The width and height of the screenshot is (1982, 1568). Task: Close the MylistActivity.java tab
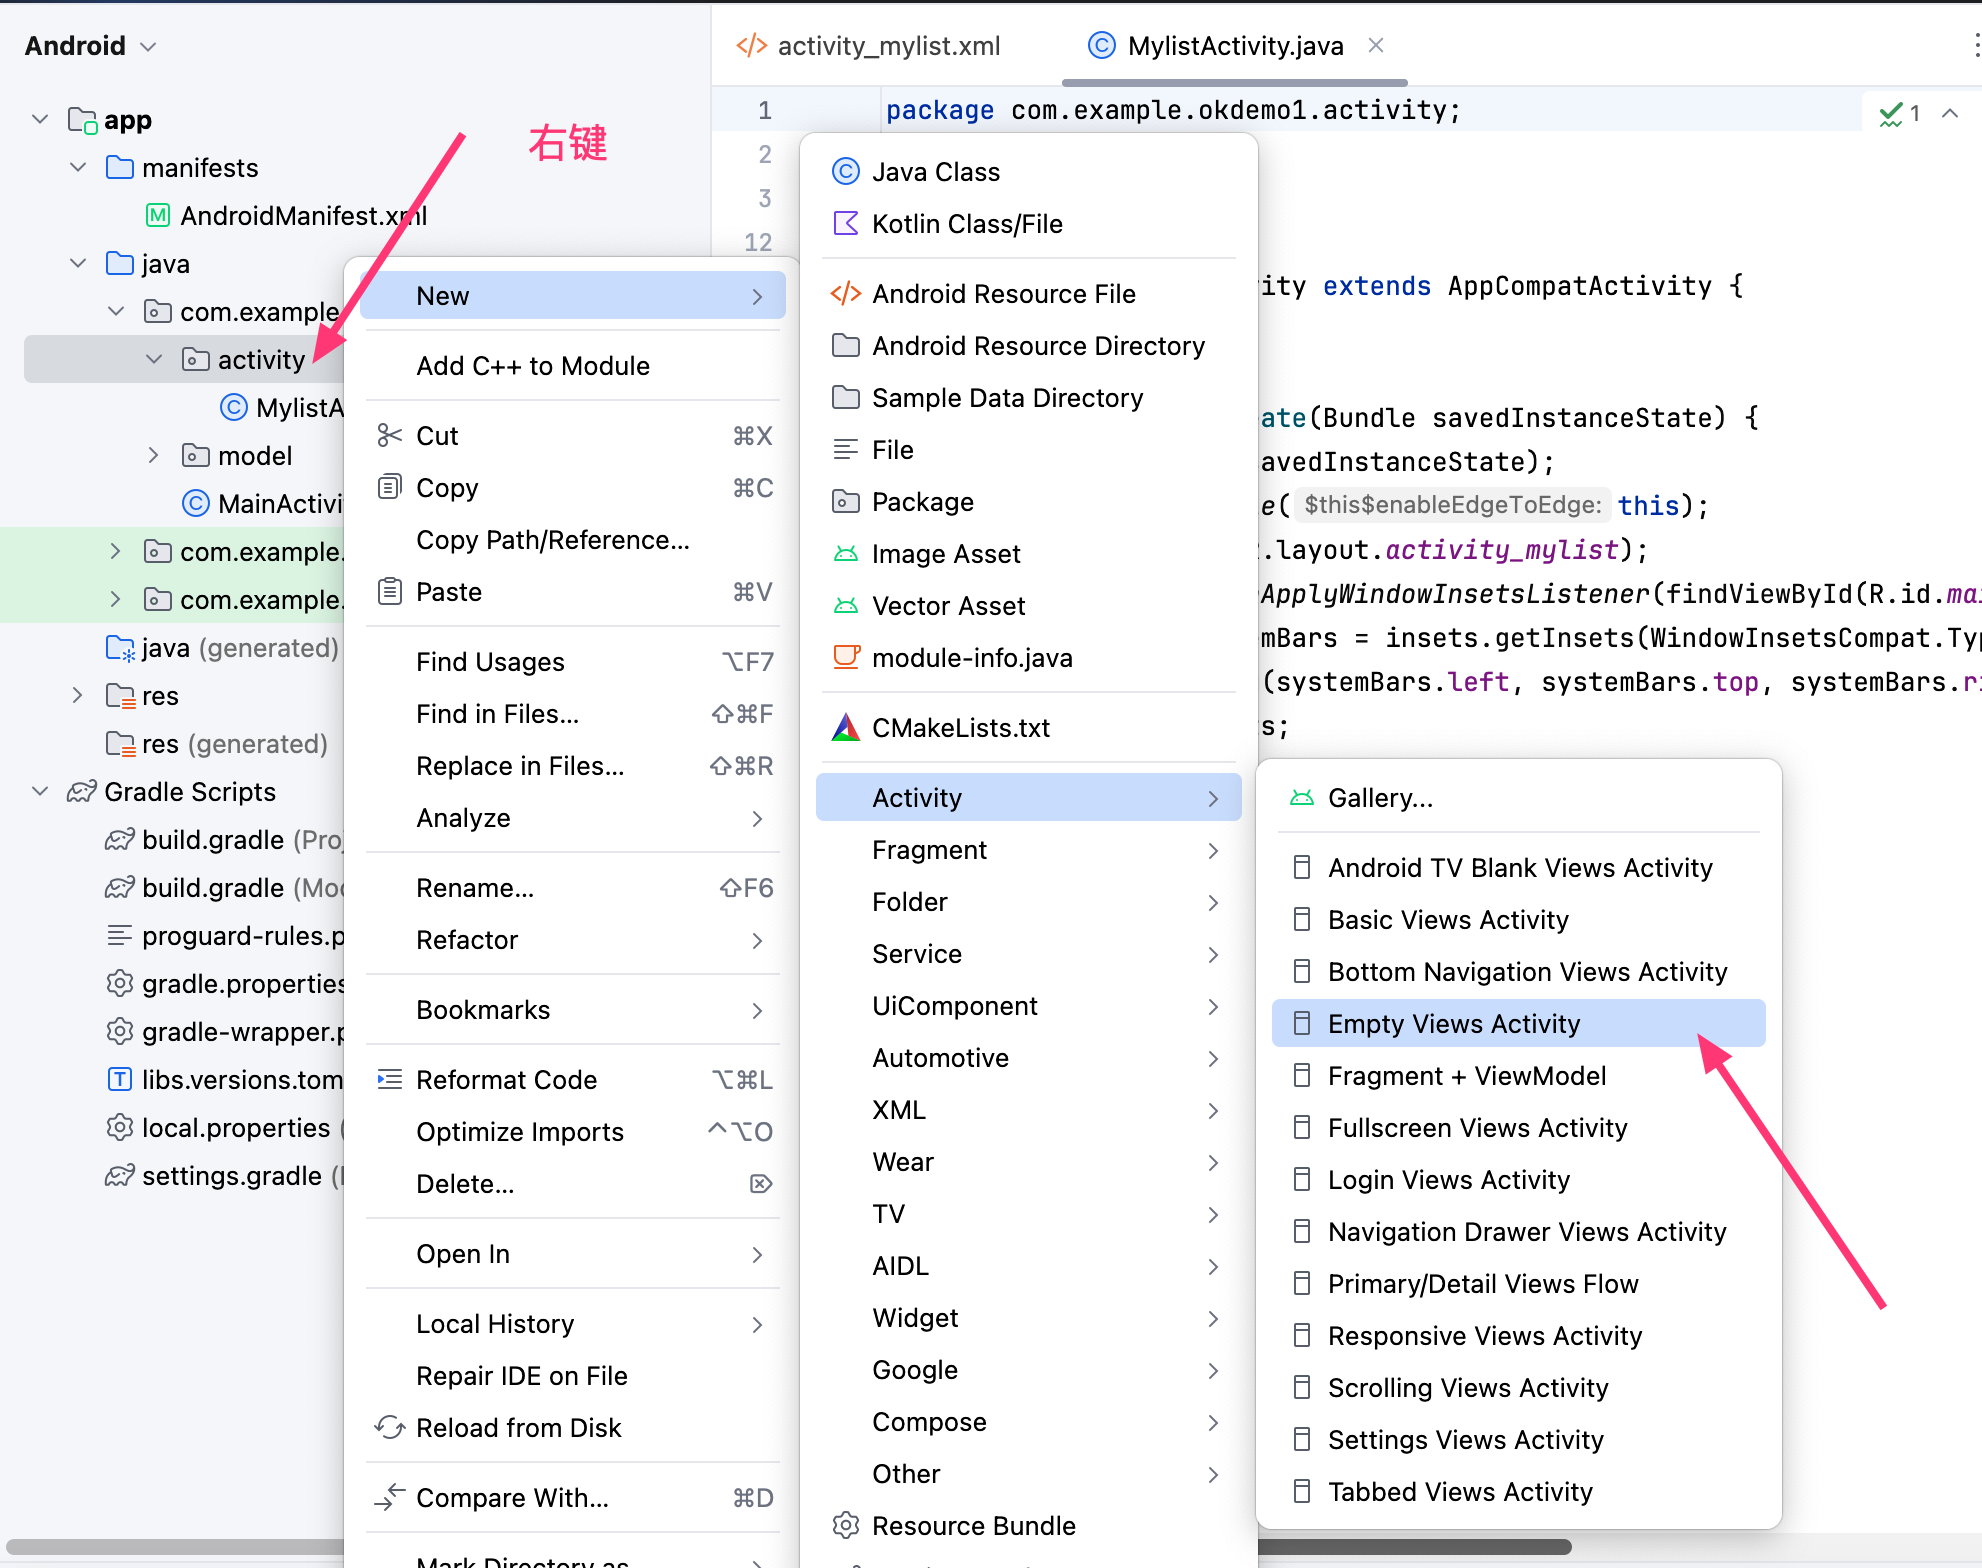(1376, 46)
